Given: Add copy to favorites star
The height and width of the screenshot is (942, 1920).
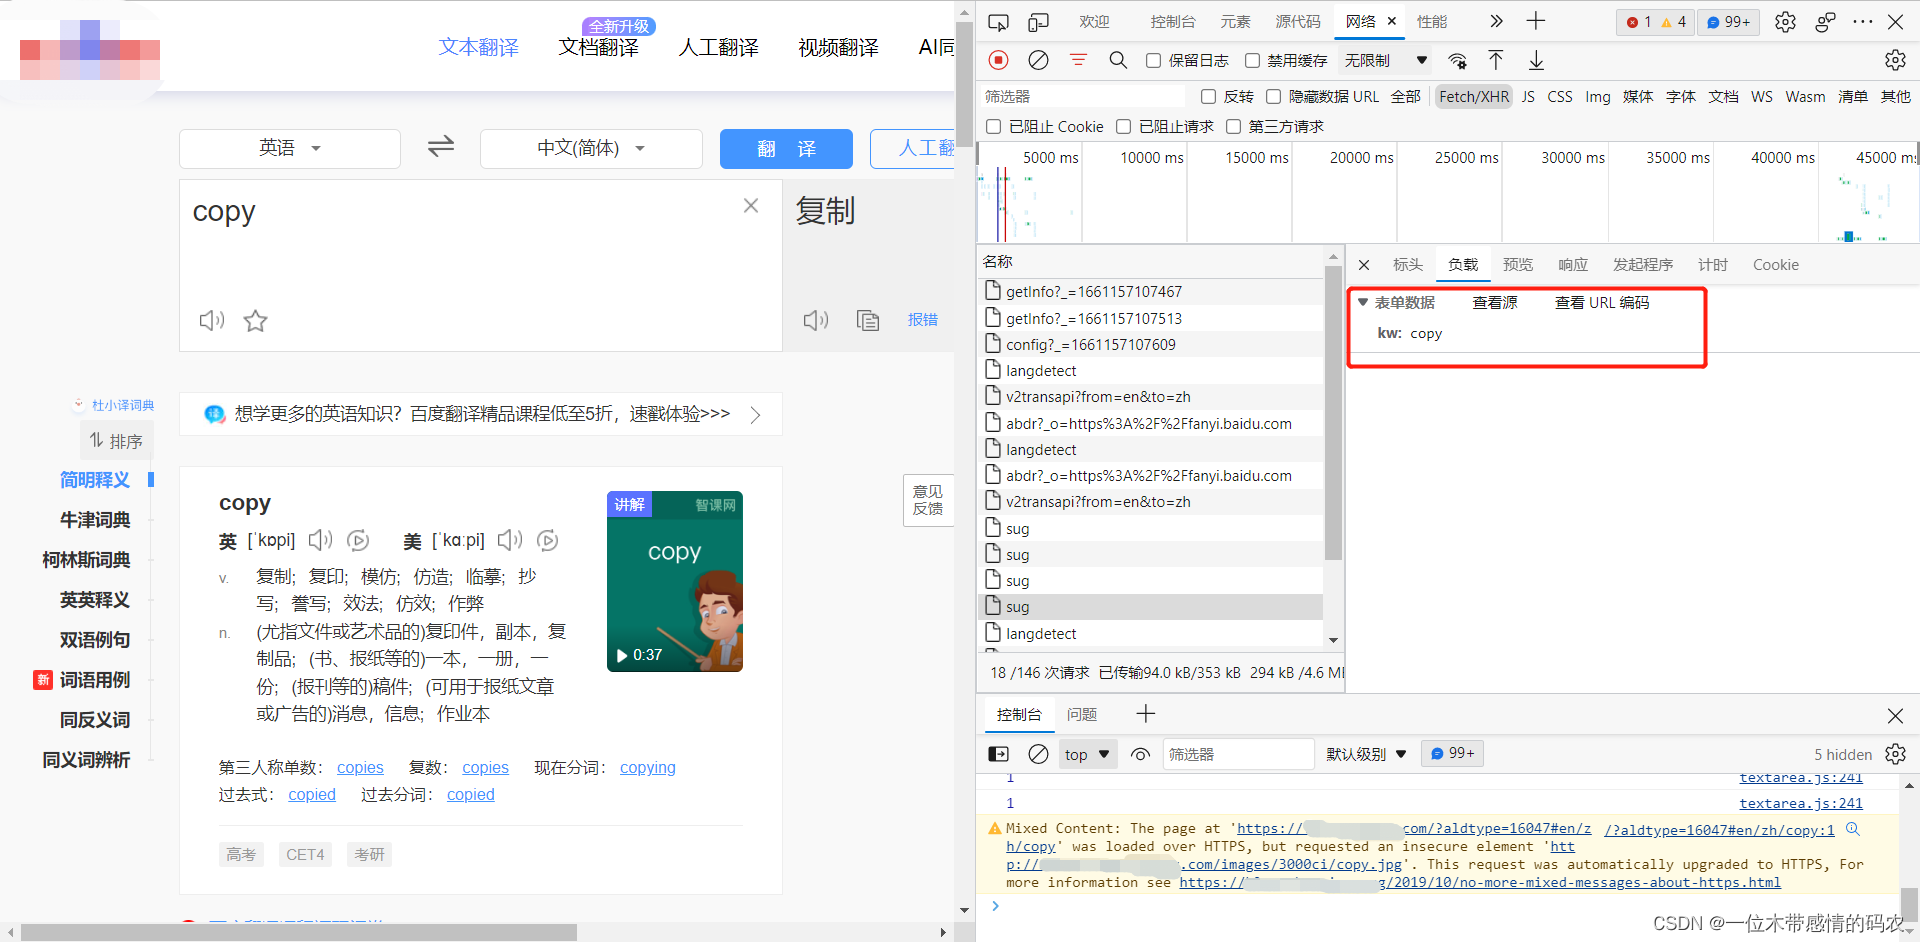Looking at the screenshot, I should point(256,321).
